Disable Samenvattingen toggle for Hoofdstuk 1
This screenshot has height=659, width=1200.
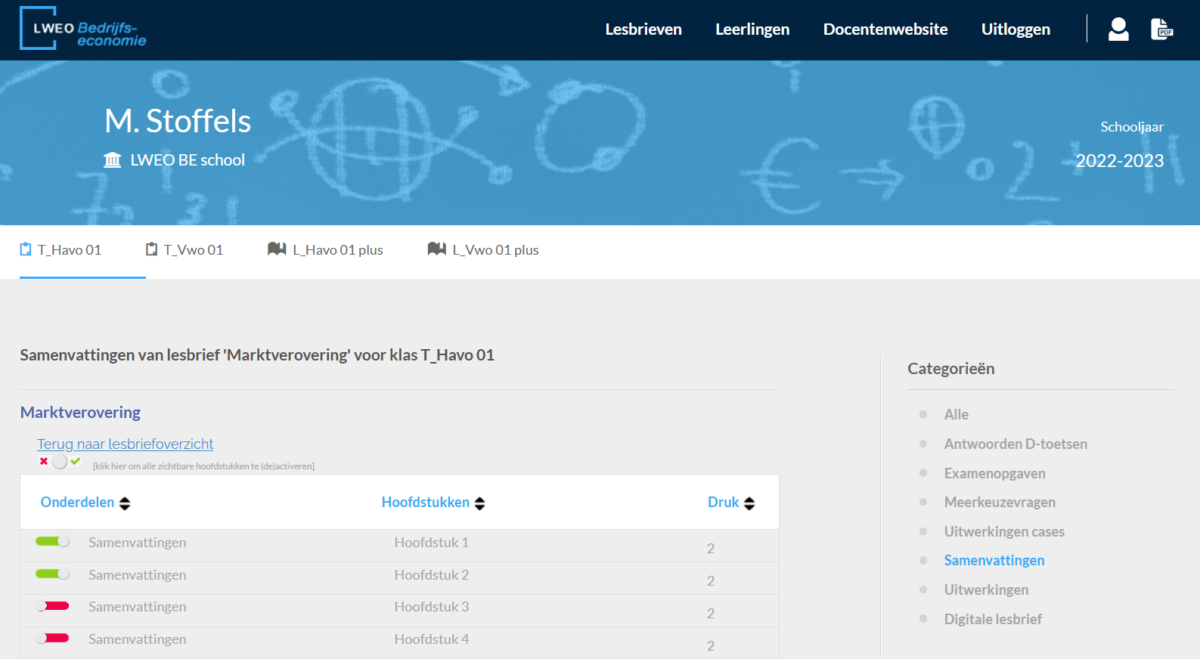click(52, 542)
